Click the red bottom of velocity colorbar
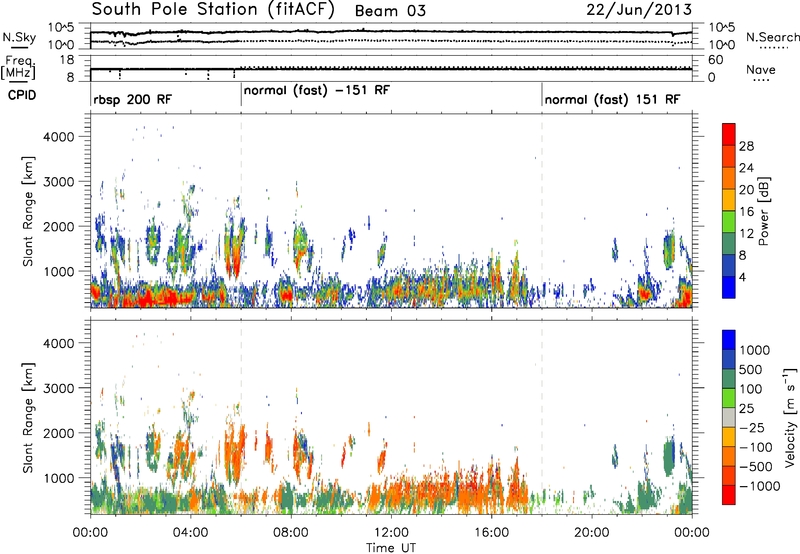The width and height of the screenshot is (800, 554). [x=729, y=495]
